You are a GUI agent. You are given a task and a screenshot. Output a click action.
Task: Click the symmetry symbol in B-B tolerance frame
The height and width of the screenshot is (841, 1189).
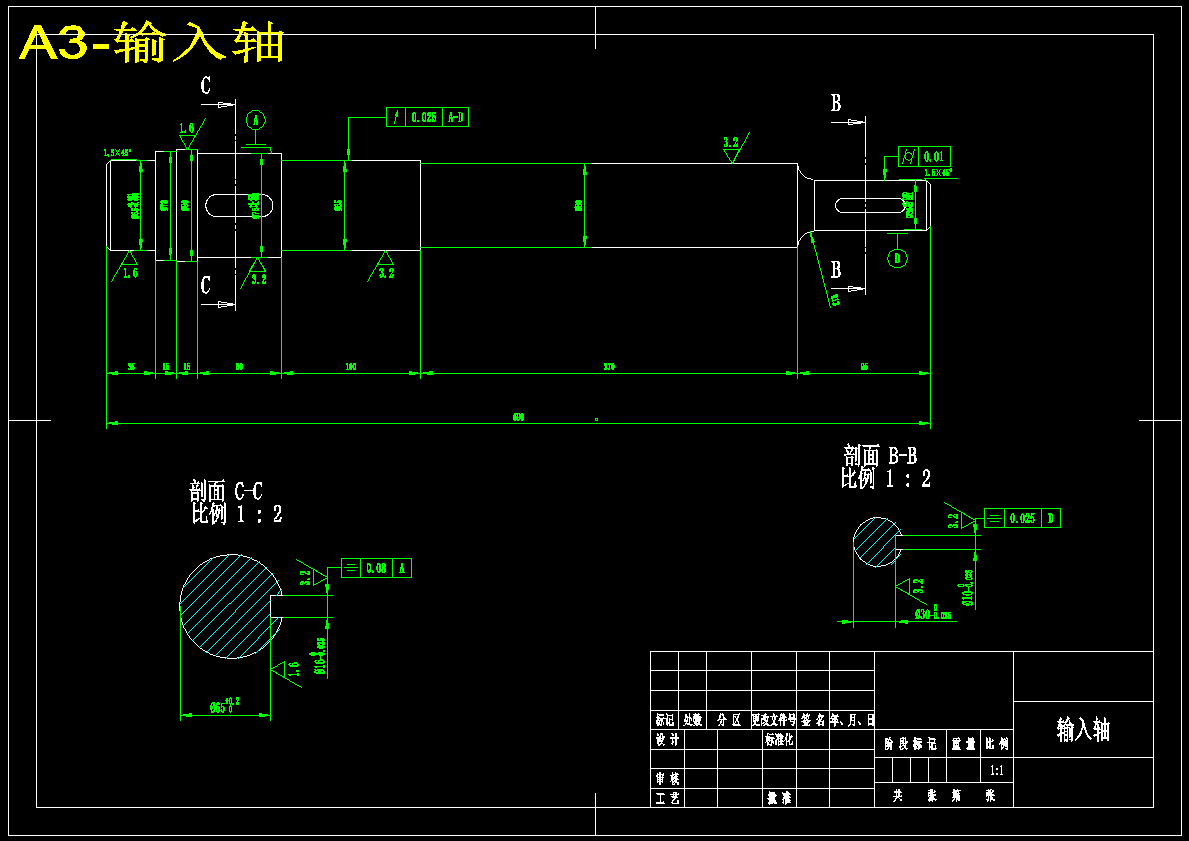pyautogui.click(x=994, y=519)
